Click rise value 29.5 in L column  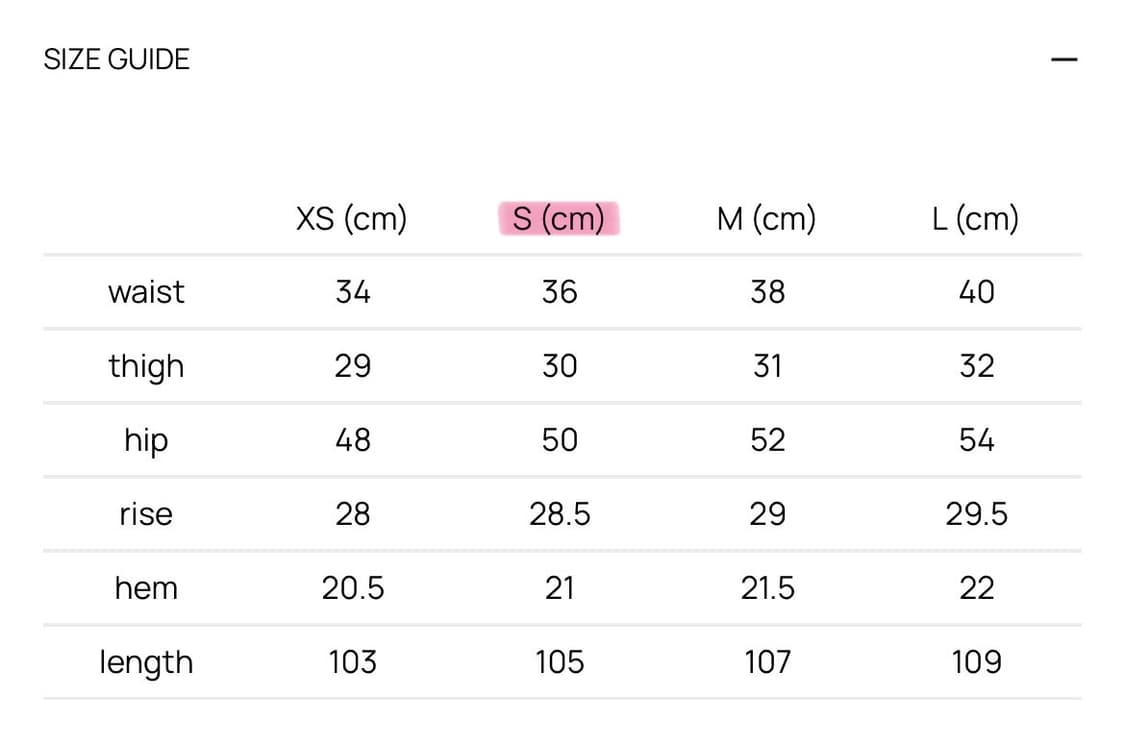976,515
